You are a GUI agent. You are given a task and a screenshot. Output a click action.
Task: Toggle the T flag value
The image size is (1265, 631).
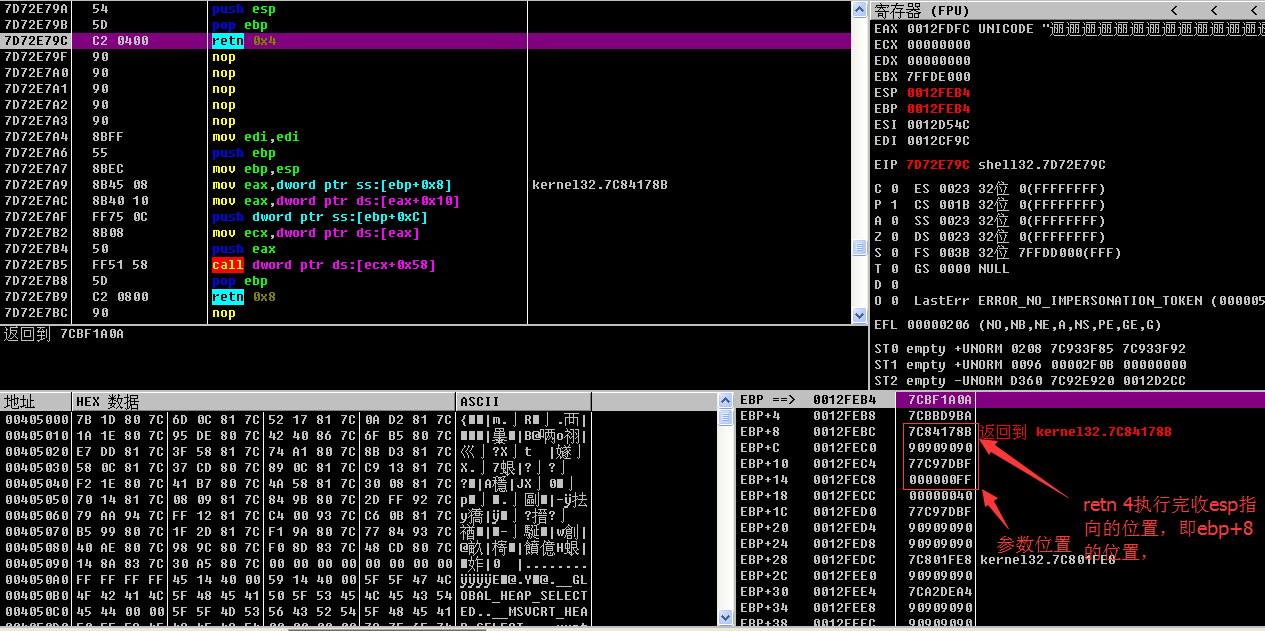[890, 269]
